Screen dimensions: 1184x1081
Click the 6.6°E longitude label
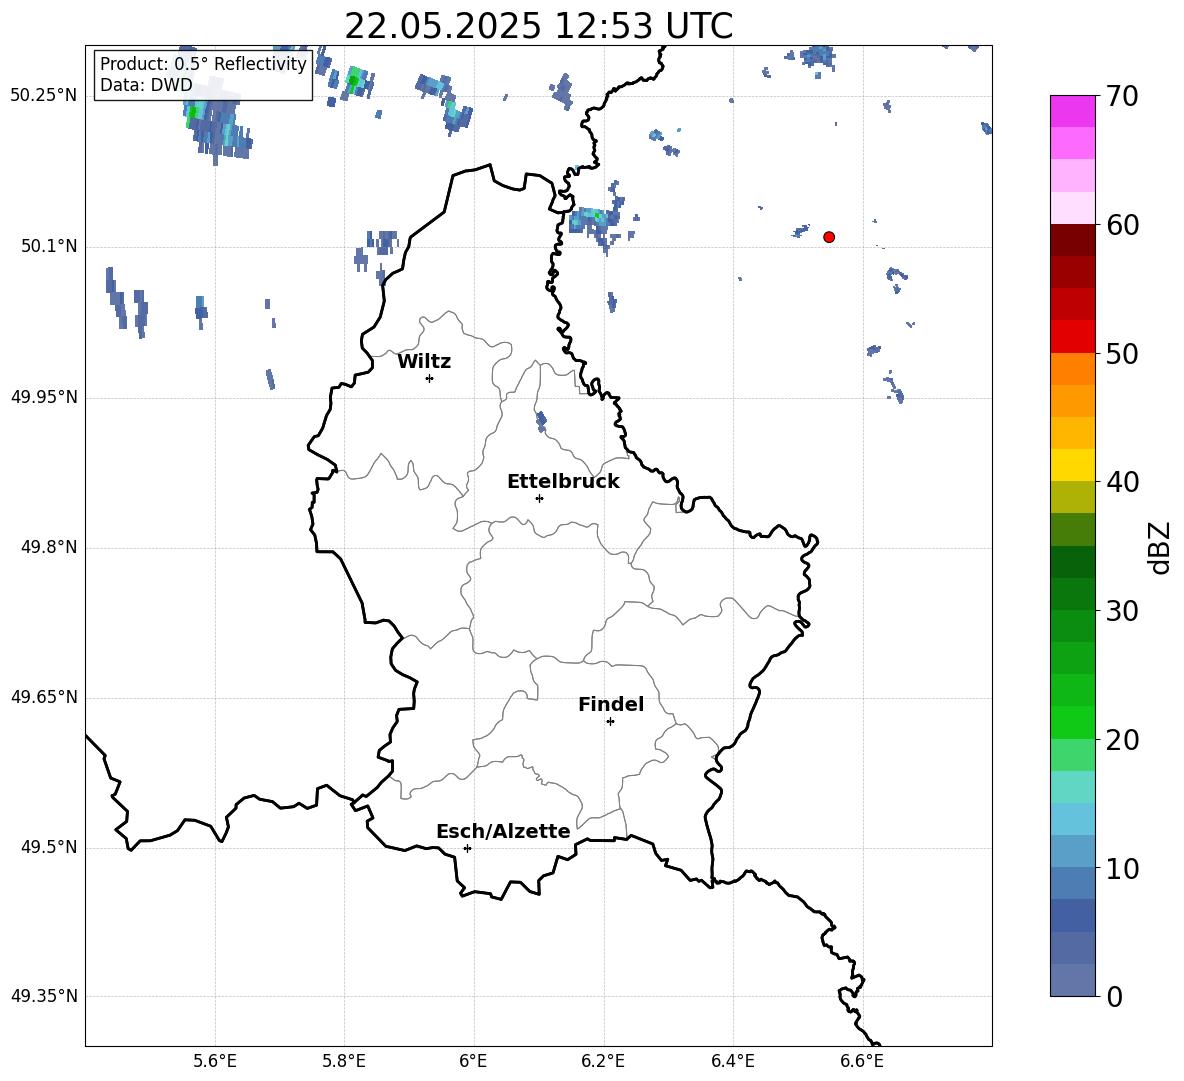(x=862, y=1061)
